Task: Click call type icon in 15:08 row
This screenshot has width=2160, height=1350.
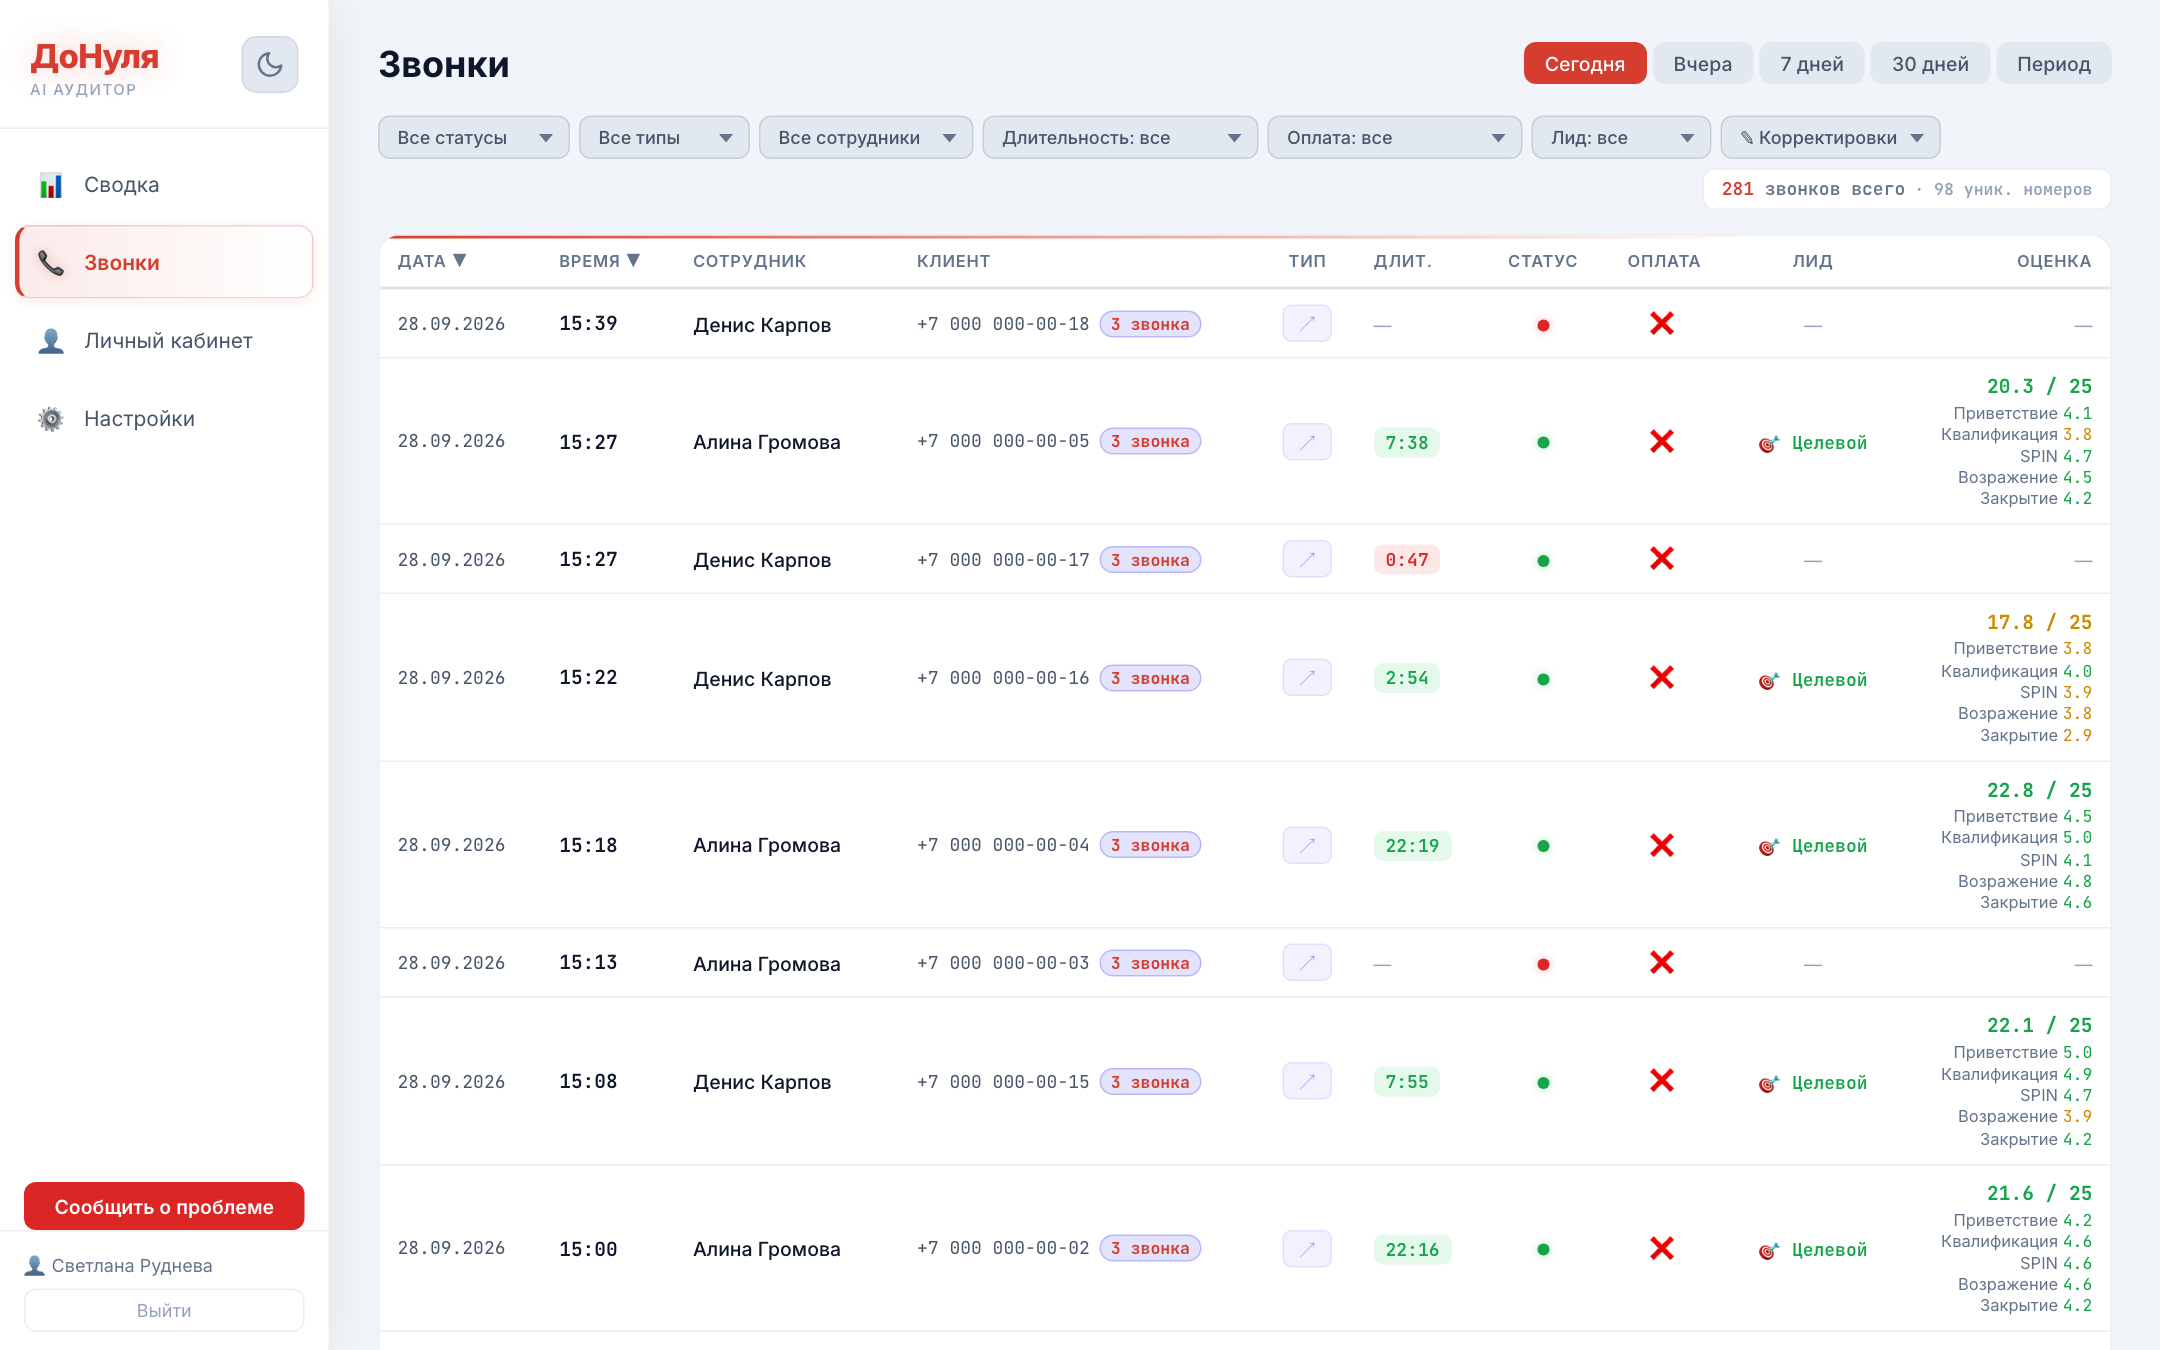Action: [1307, 1081]
